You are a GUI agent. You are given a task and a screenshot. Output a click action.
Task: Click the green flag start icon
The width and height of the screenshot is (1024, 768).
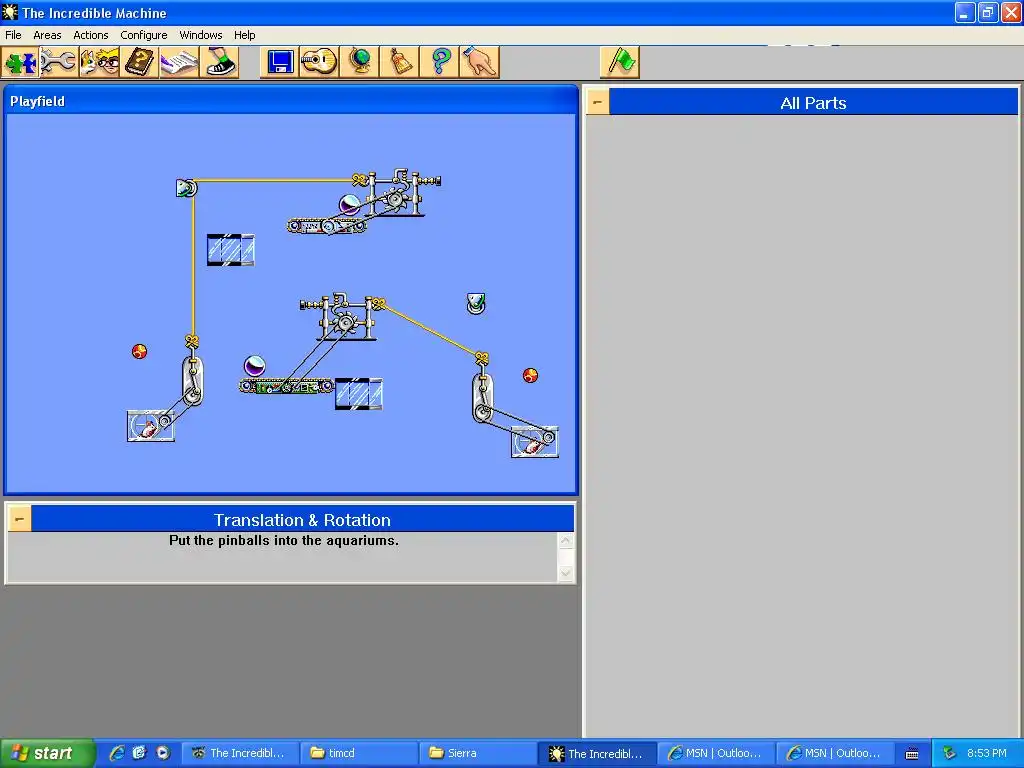point(620,63)
